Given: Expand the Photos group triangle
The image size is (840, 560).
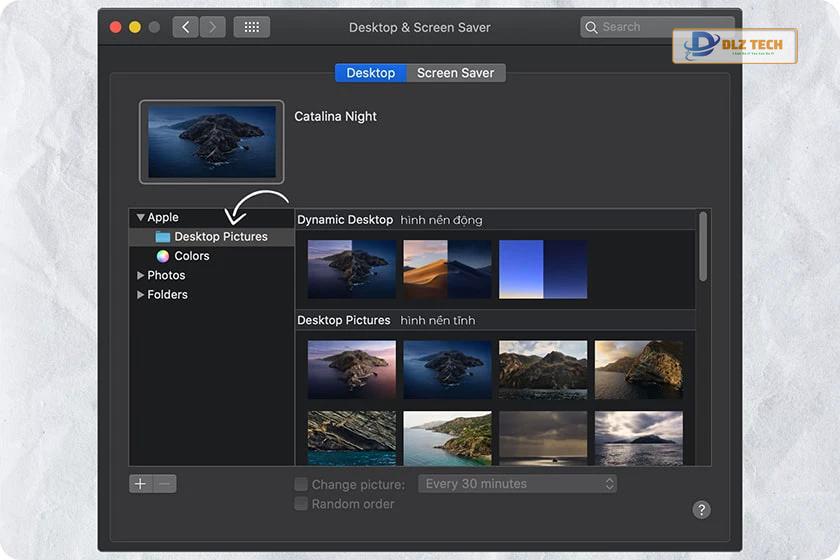Looking at the screenshot, I should click(140, 275).
